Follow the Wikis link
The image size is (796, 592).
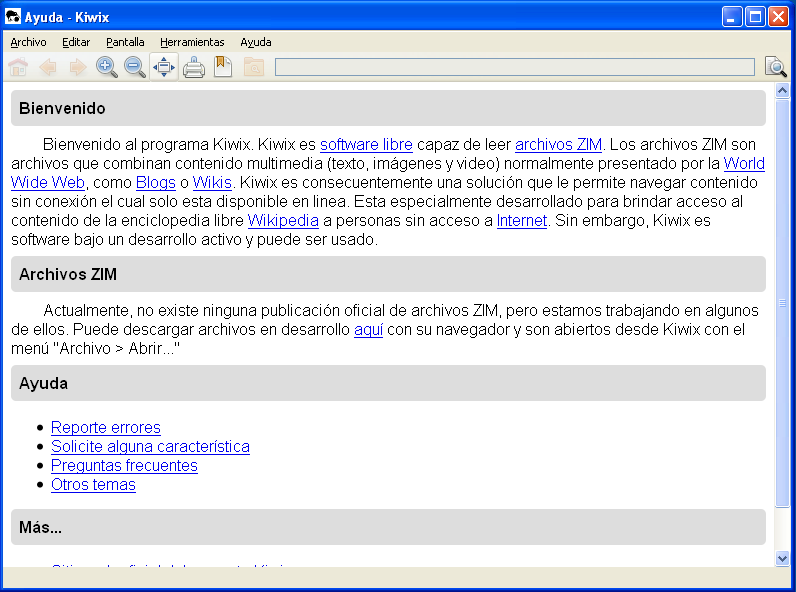[212, 183]
